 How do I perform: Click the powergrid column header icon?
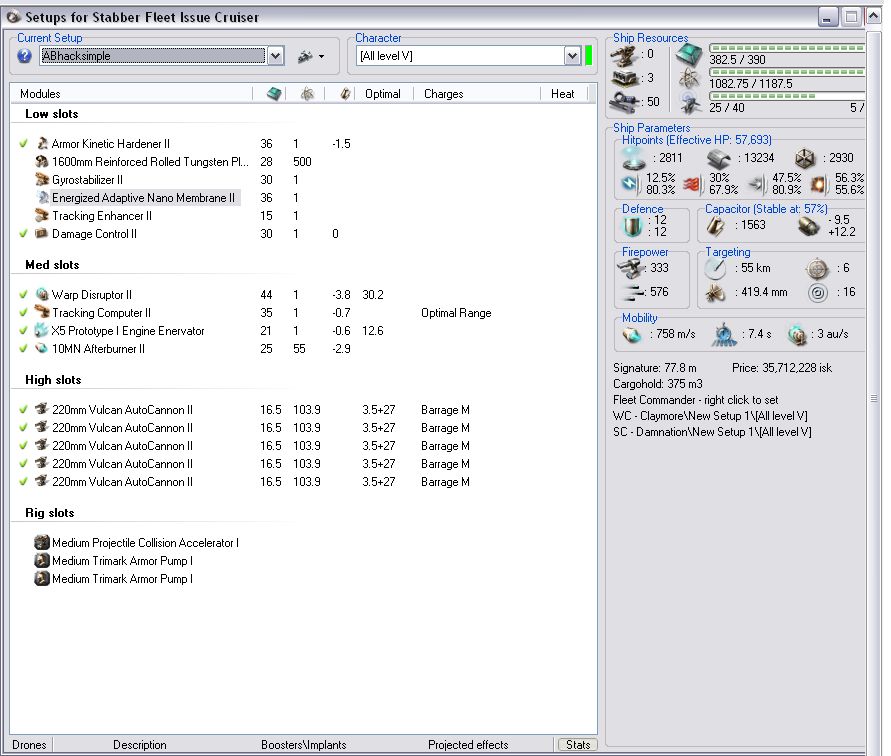tap(307, 94)
